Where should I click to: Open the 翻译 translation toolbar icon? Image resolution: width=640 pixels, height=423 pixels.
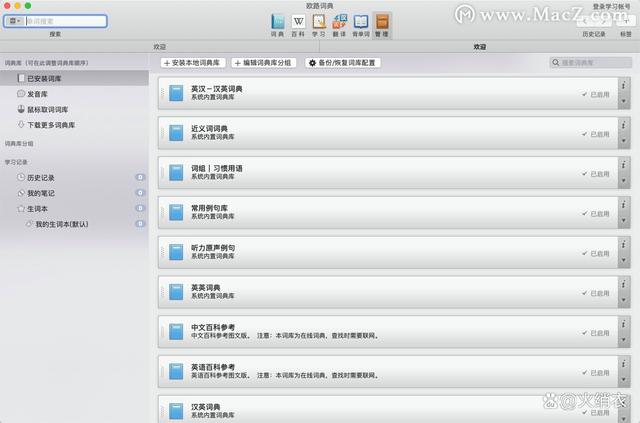pos(340,25)
